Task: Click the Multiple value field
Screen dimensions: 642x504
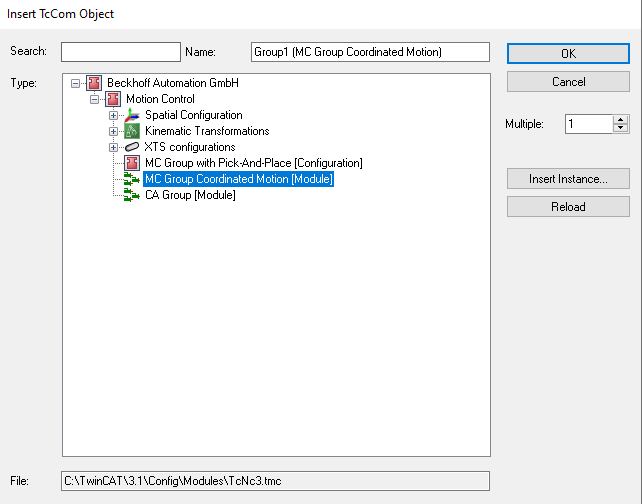Action: click(589, 124)
